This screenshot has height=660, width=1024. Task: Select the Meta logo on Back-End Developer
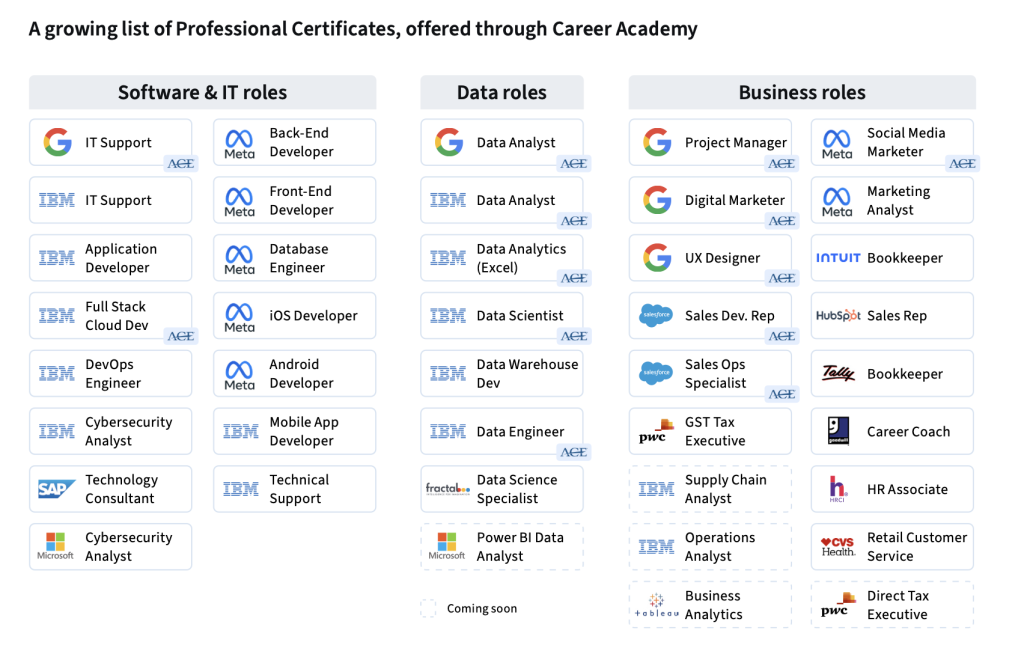[x=240, y=142]
